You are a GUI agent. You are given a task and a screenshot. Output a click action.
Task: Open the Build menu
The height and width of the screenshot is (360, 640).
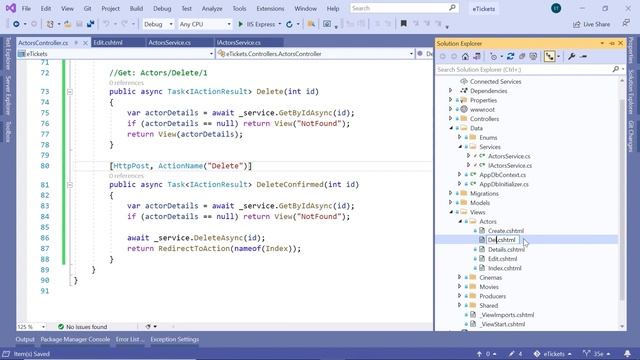coord(136,9)
